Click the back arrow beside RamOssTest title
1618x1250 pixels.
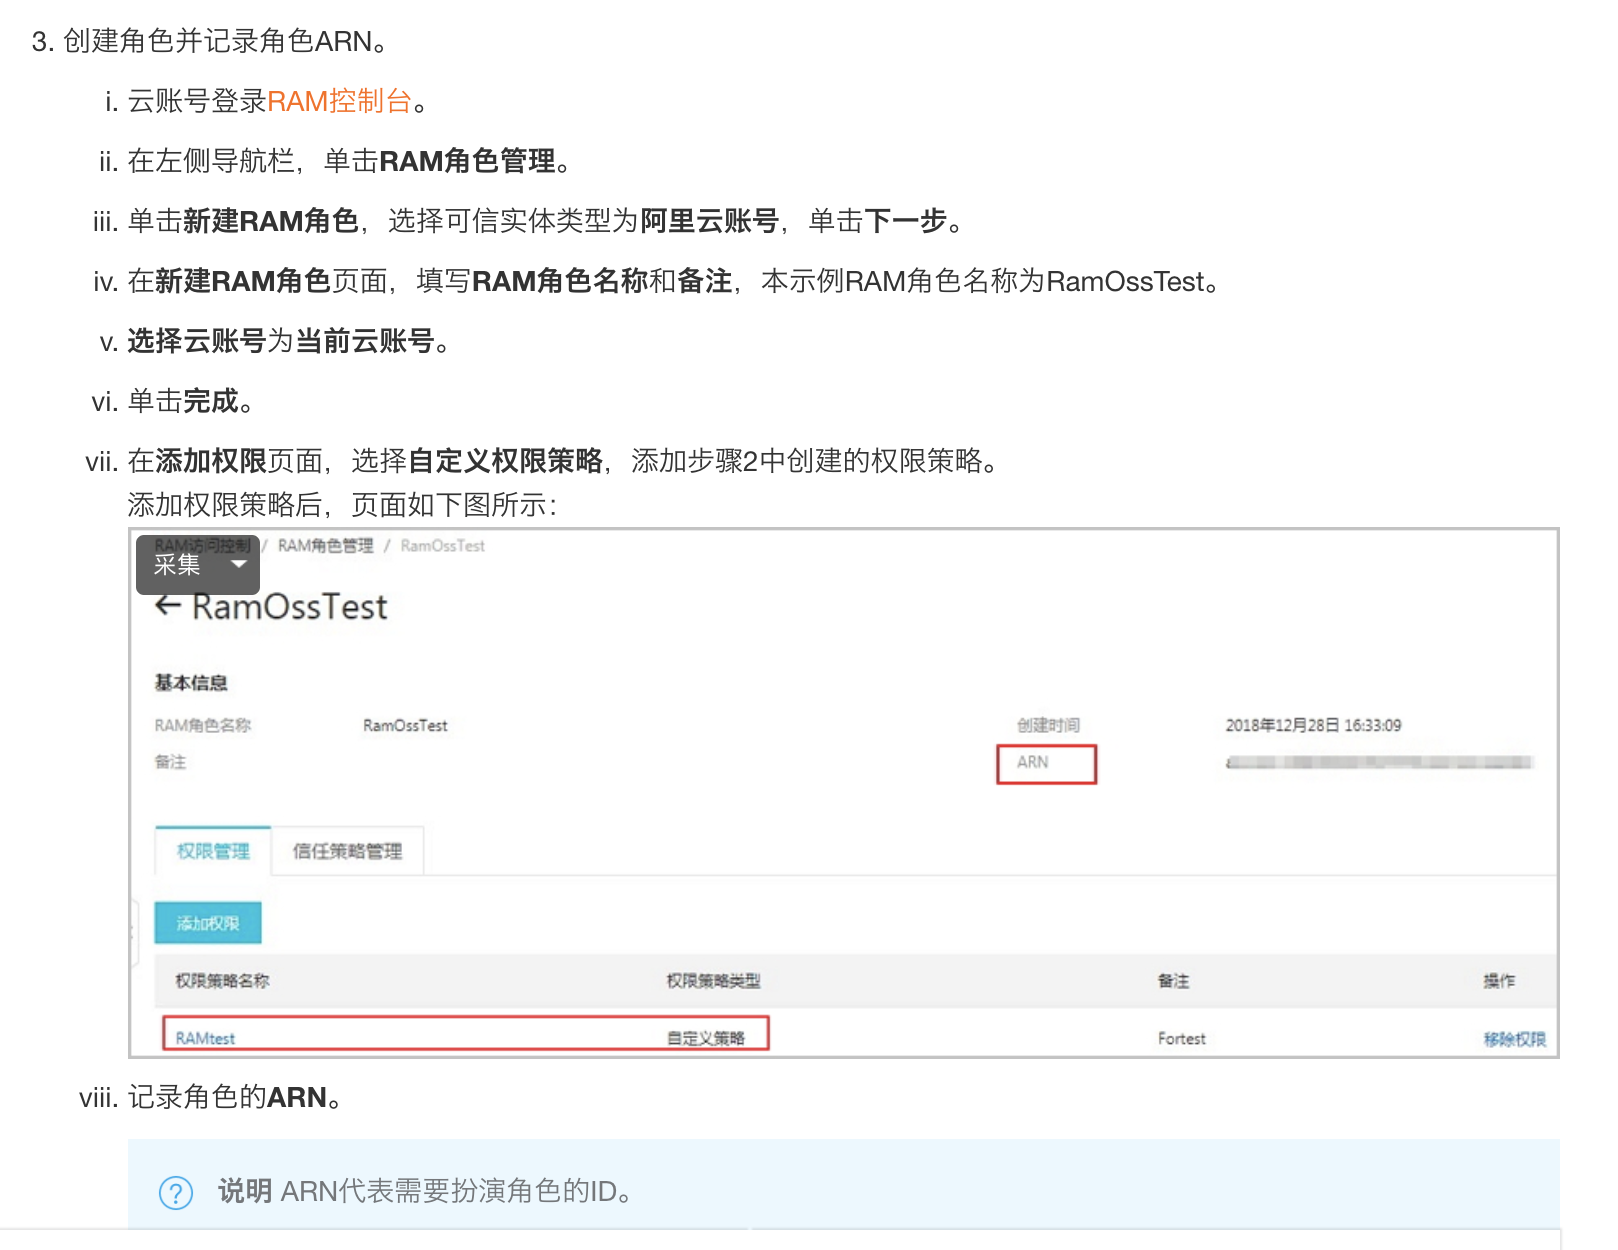[168, 606]
